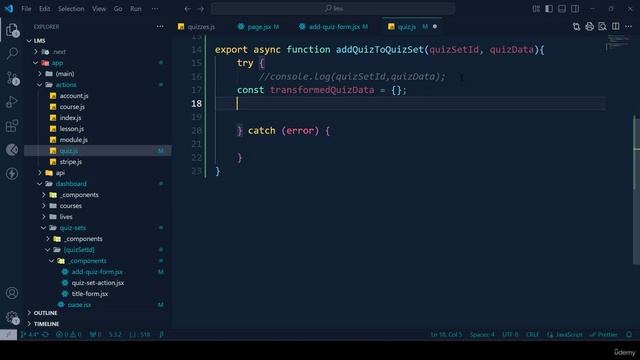Expand the courses folder
Image resolution: width=640 pixels, height=360 pixels.
click(44, 206)
